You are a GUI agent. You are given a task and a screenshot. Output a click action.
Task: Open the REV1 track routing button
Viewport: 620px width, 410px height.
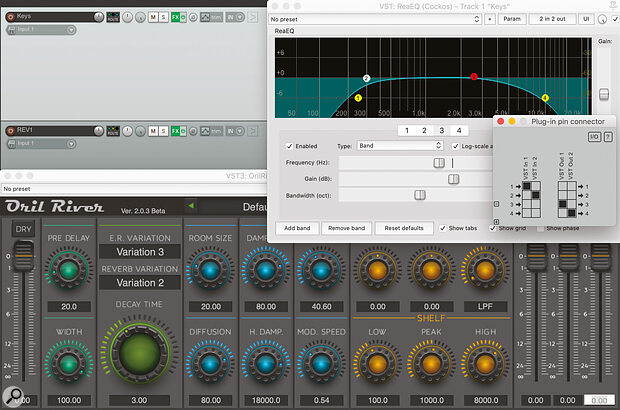(x=113, y=131)
